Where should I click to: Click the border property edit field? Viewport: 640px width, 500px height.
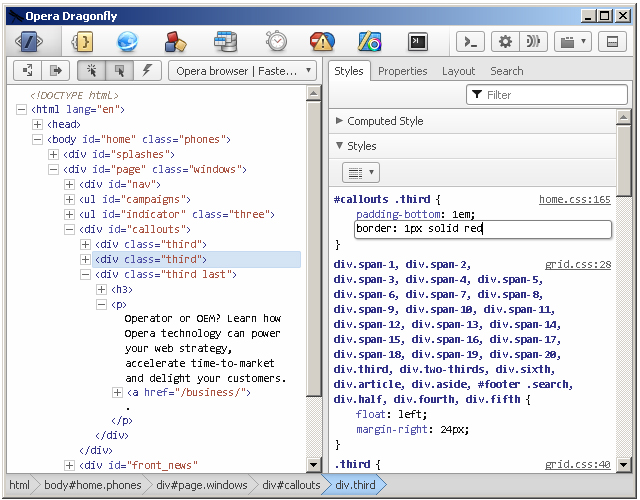click(x=483, y=229)
